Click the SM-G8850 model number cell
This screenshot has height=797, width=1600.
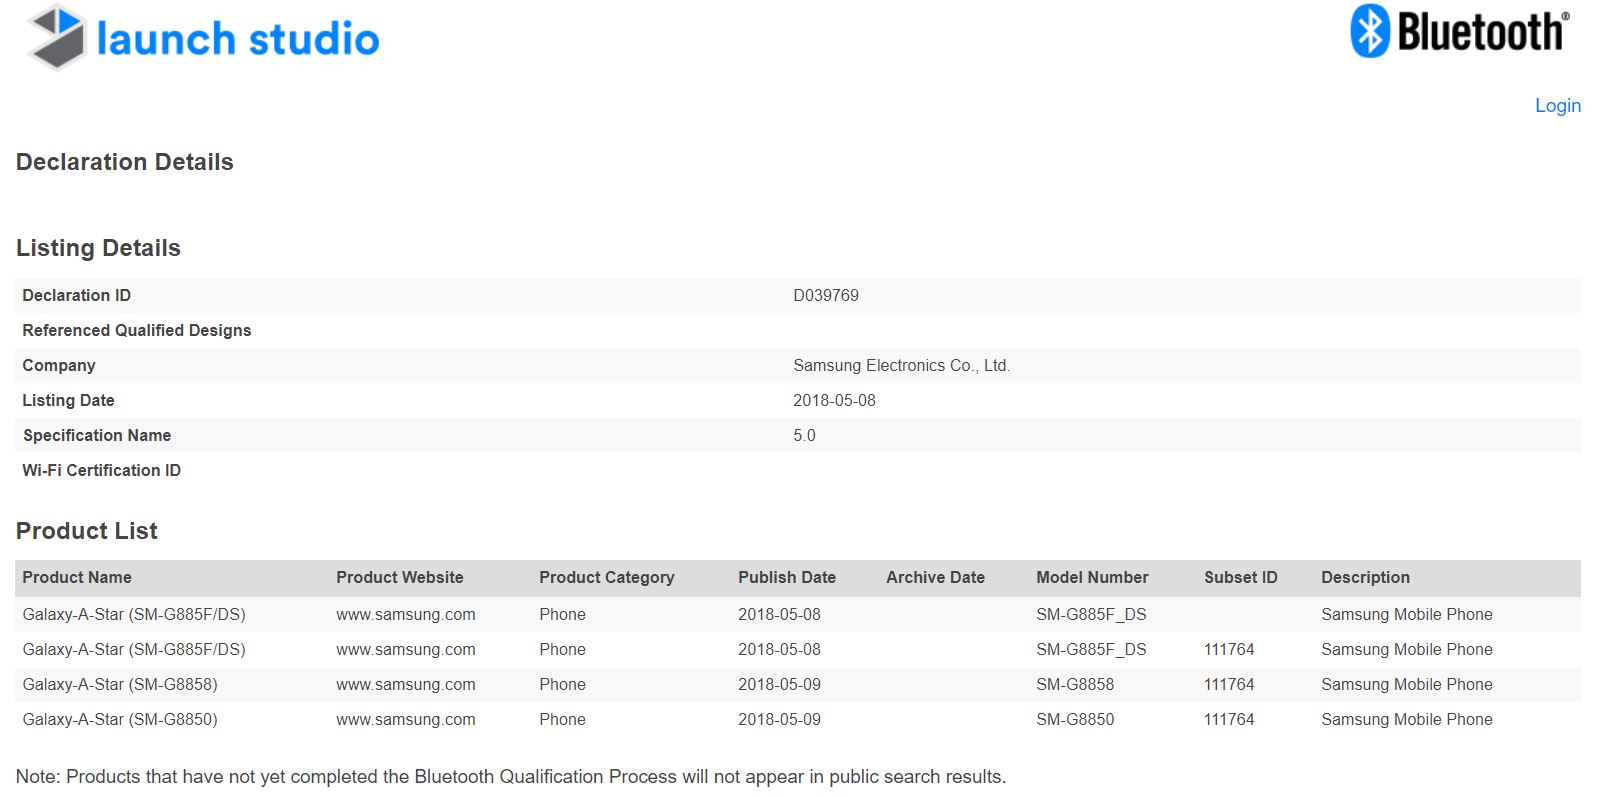pyautogui.click(x=1074, y=719)
